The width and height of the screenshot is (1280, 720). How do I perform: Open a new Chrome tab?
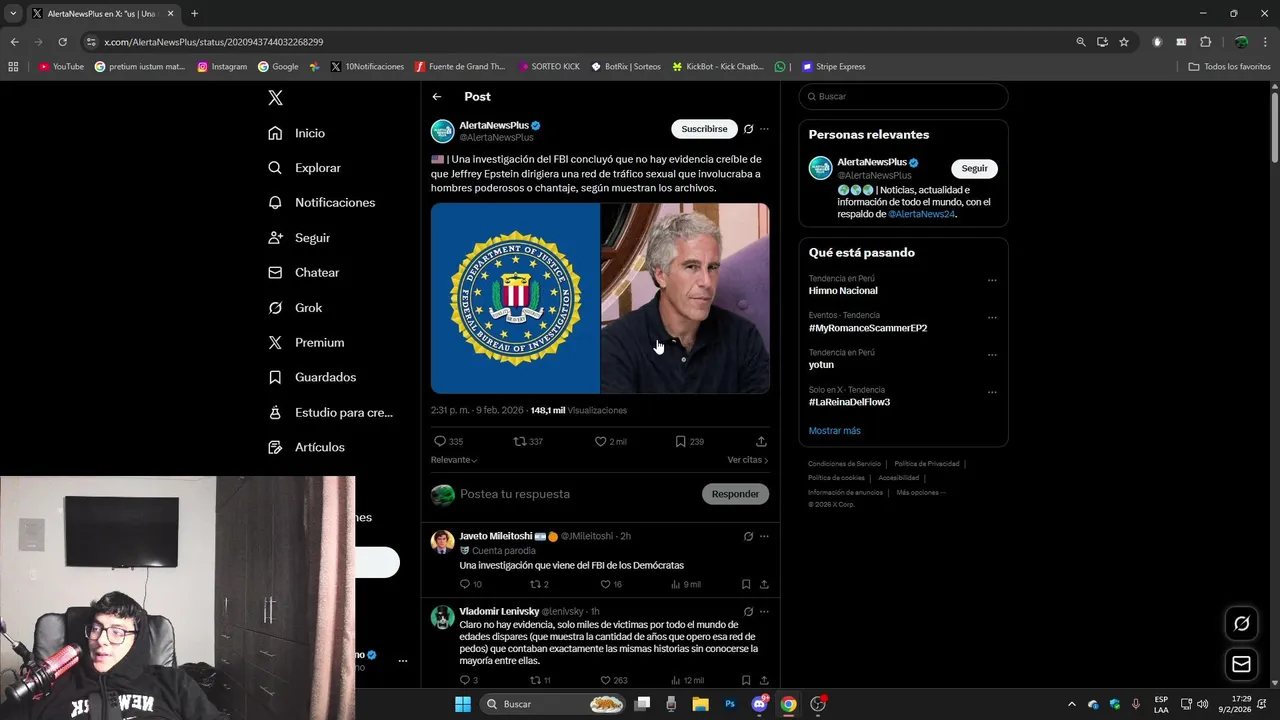194,13
